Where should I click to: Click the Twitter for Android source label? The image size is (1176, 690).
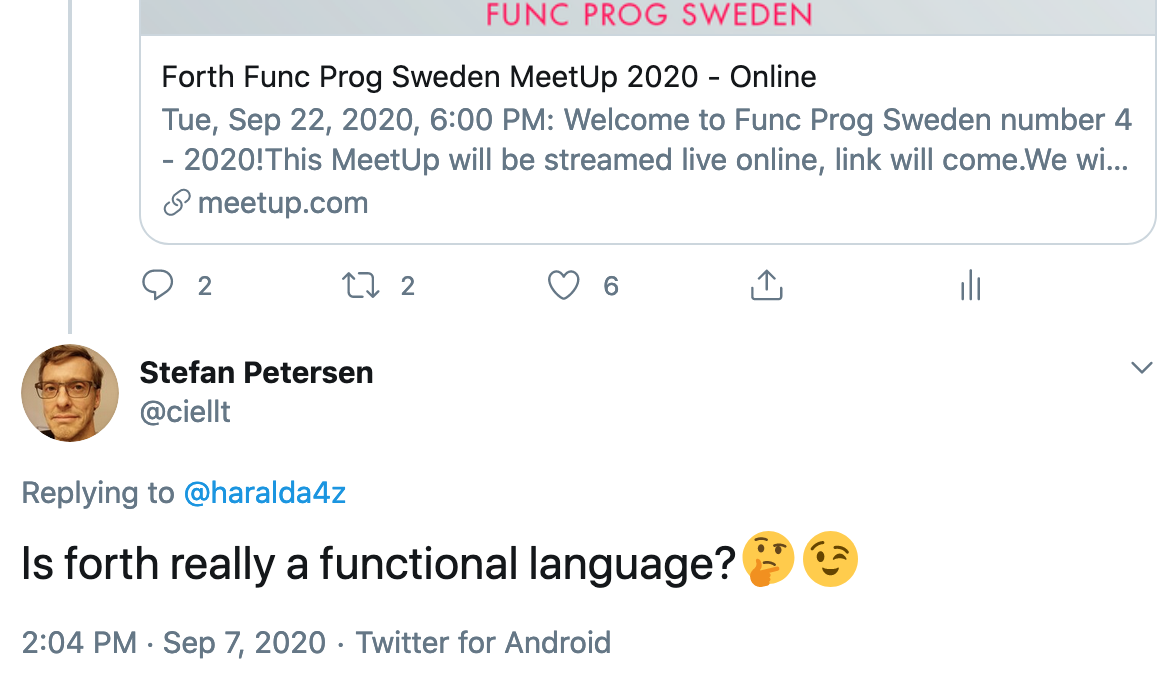[x=483, y=643]
